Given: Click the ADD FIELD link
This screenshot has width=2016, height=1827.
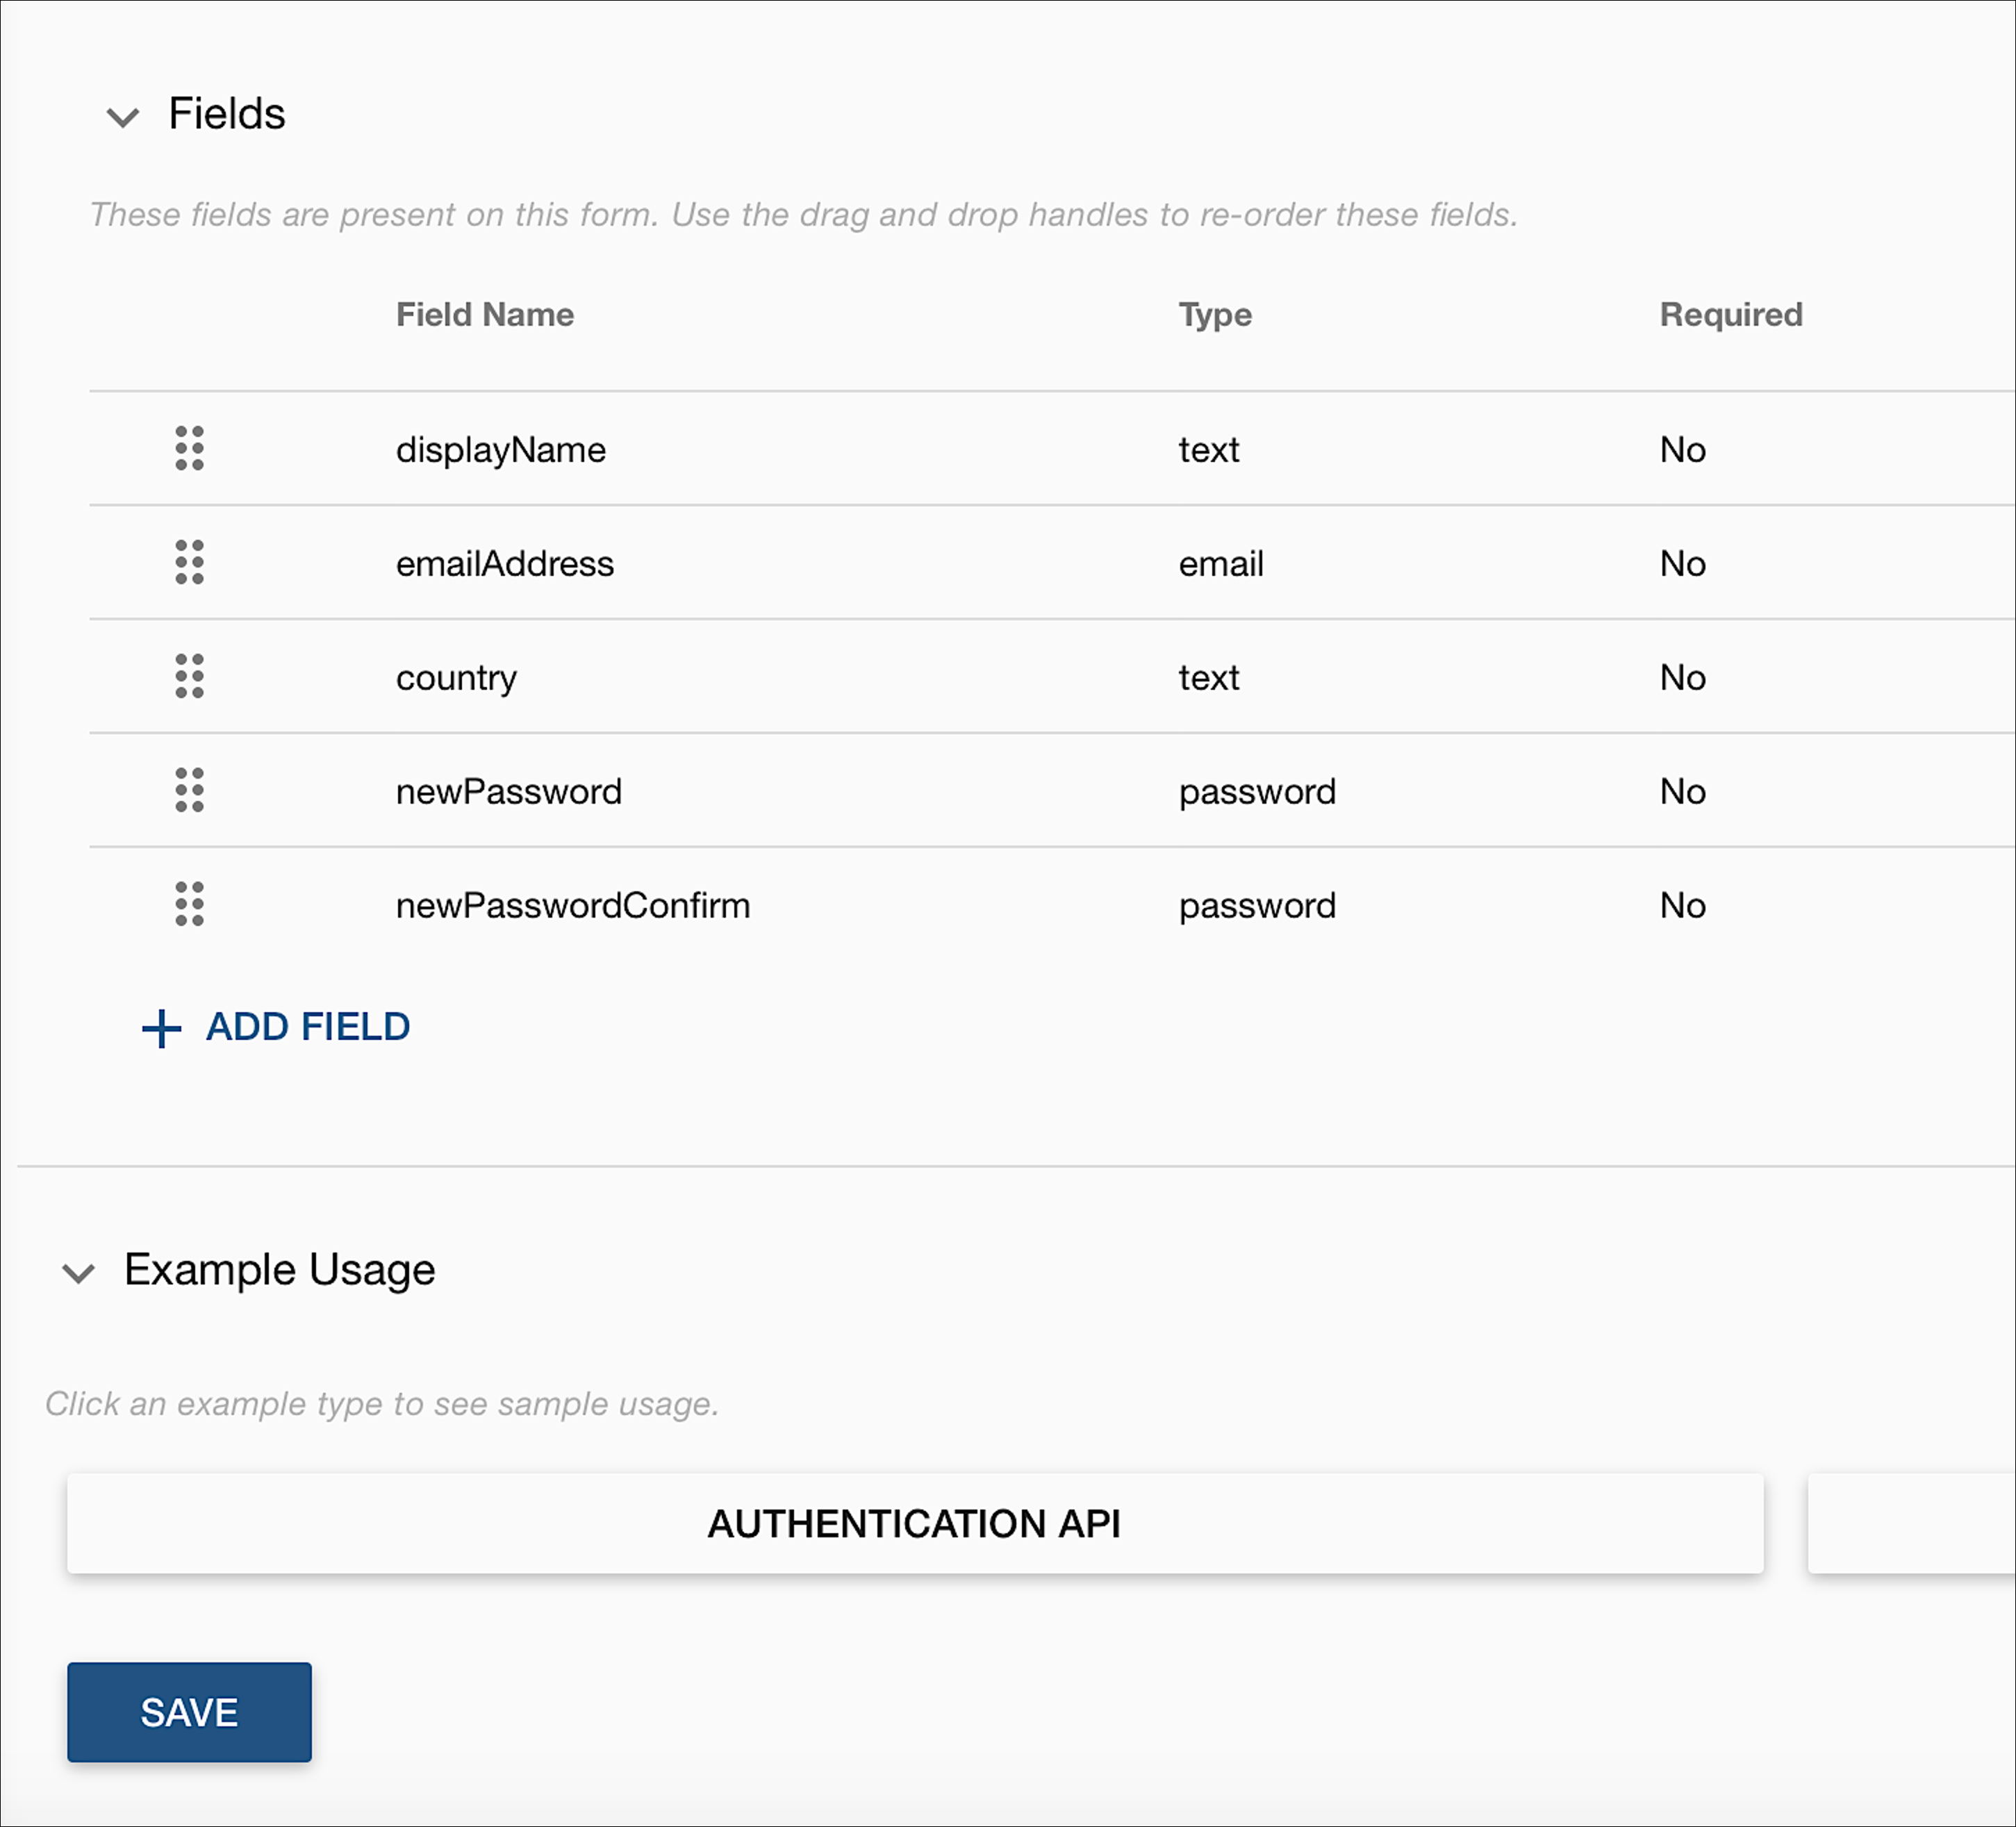Looking at the screenshot, I should [x=307, y=1027].
